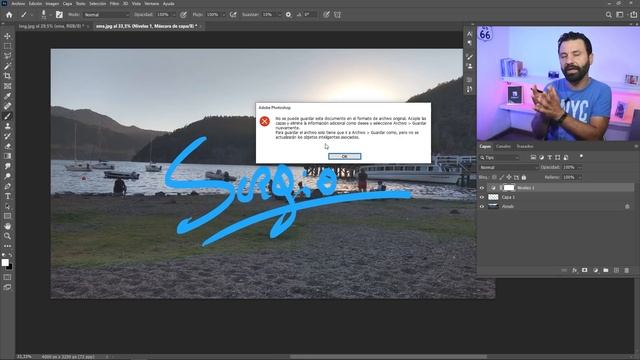Select the Healing Brush tool
Screen dimensions: 640x360
(x=7, y=106)
